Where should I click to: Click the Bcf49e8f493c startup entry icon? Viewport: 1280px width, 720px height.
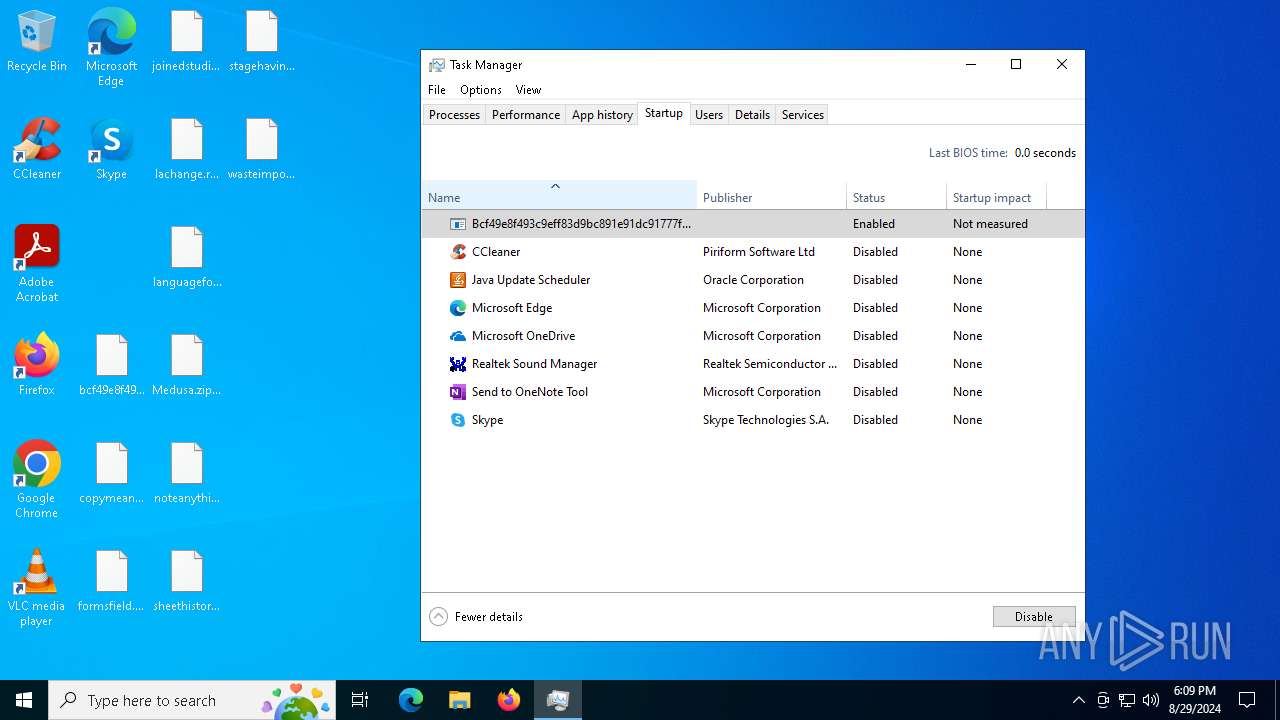coord(458,224)
